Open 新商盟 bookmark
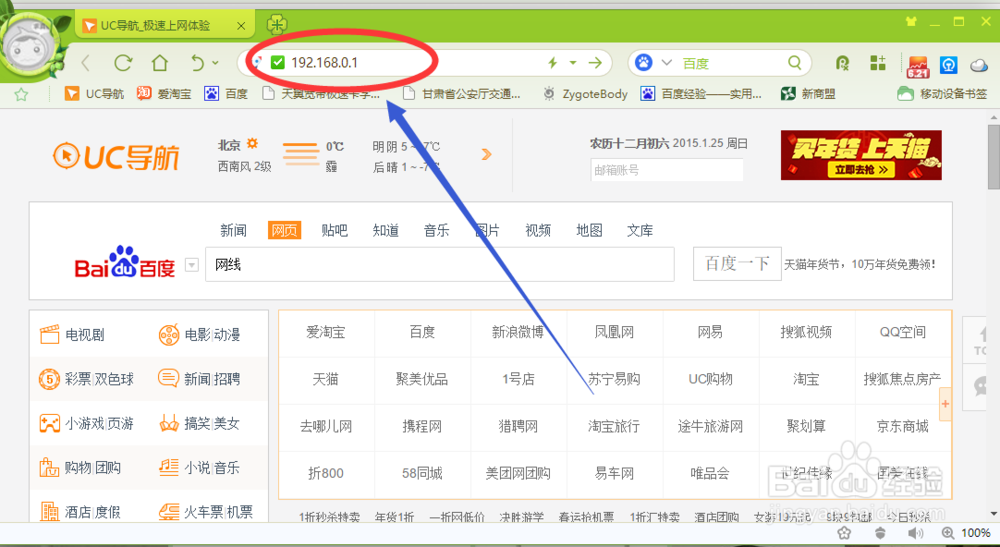Image resolution: width=1000 pixels, height=547 pixels. point(808,94)
